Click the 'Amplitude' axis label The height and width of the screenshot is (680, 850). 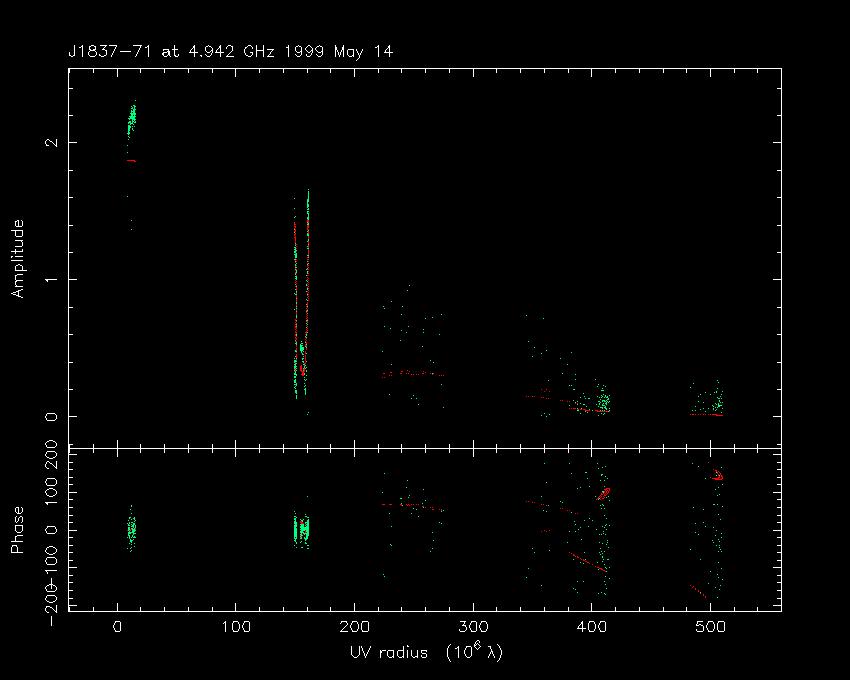(18, 259)
